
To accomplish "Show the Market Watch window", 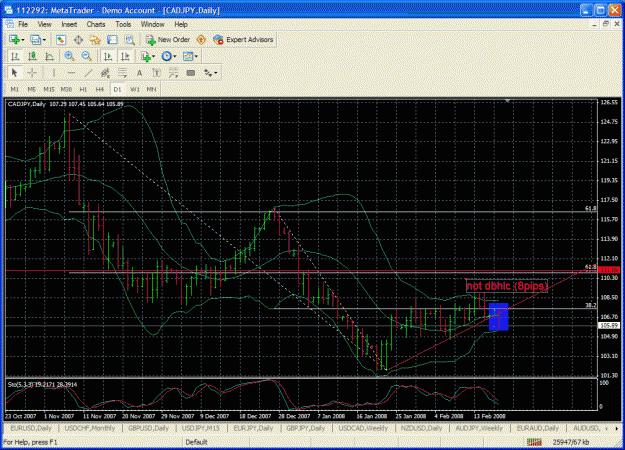I will 61,39.
